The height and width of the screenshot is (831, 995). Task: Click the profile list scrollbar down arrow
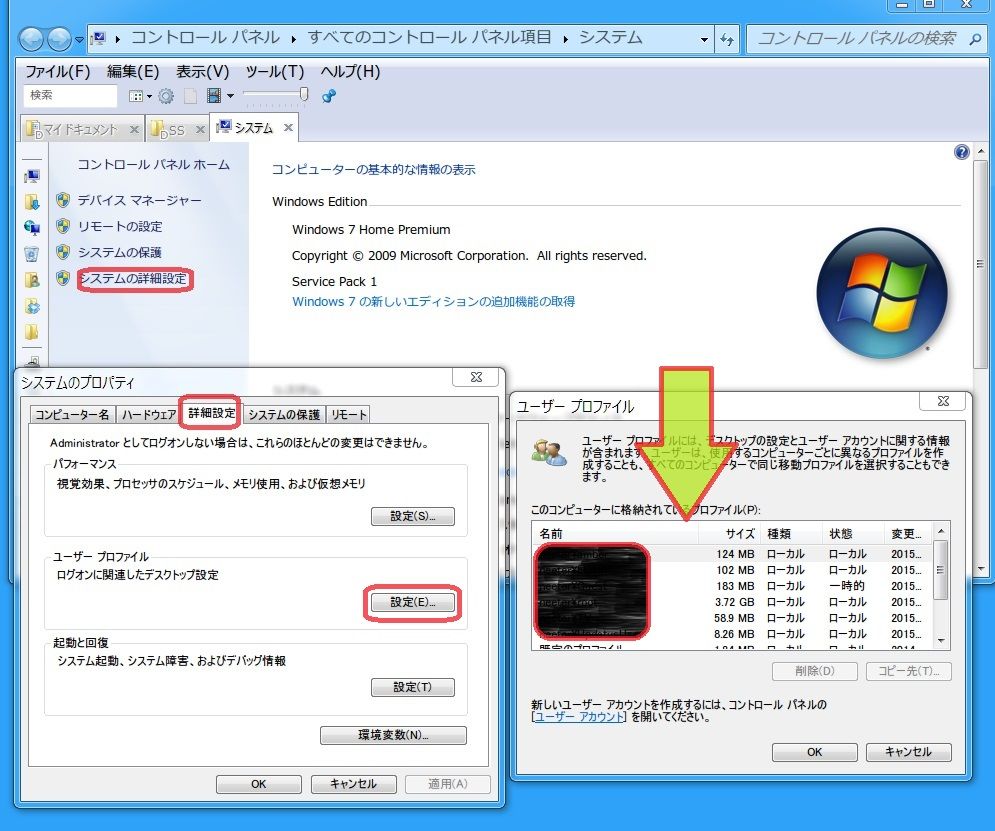click(x=942, y=641)
